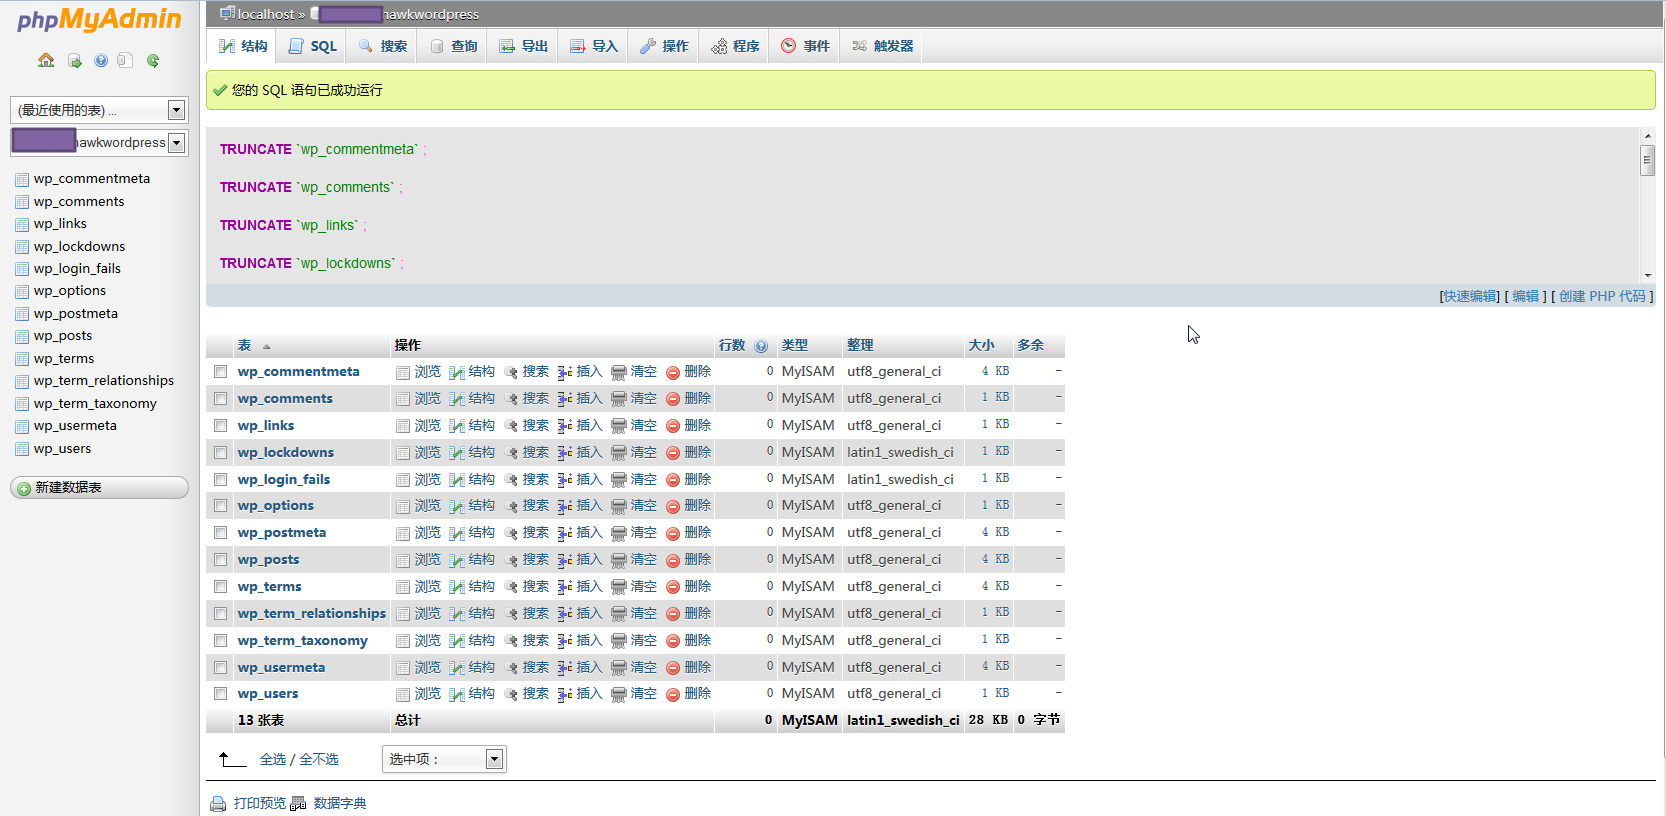Open the 导出 tab

coord(523,46)
